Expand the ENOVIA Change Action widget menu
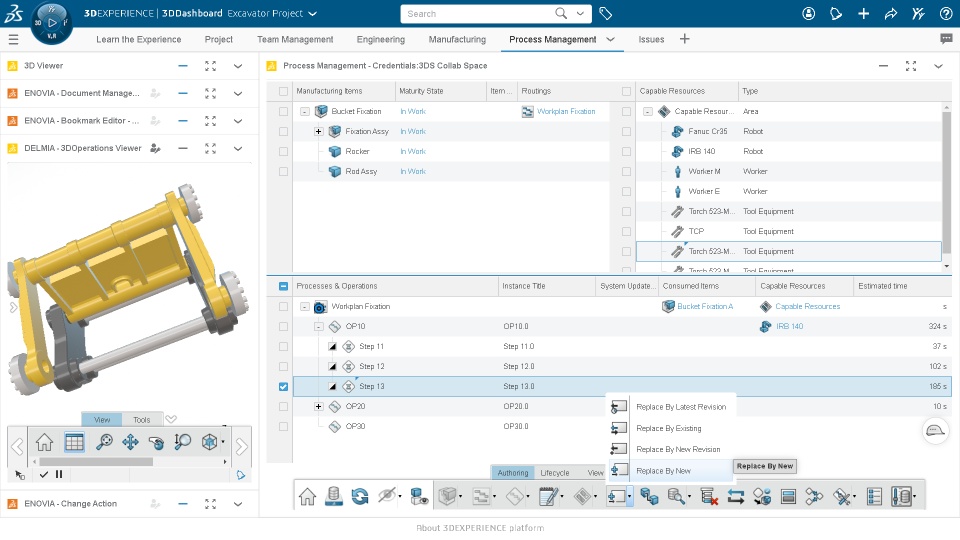Screen dimensions: 960x540 (238, 504)
